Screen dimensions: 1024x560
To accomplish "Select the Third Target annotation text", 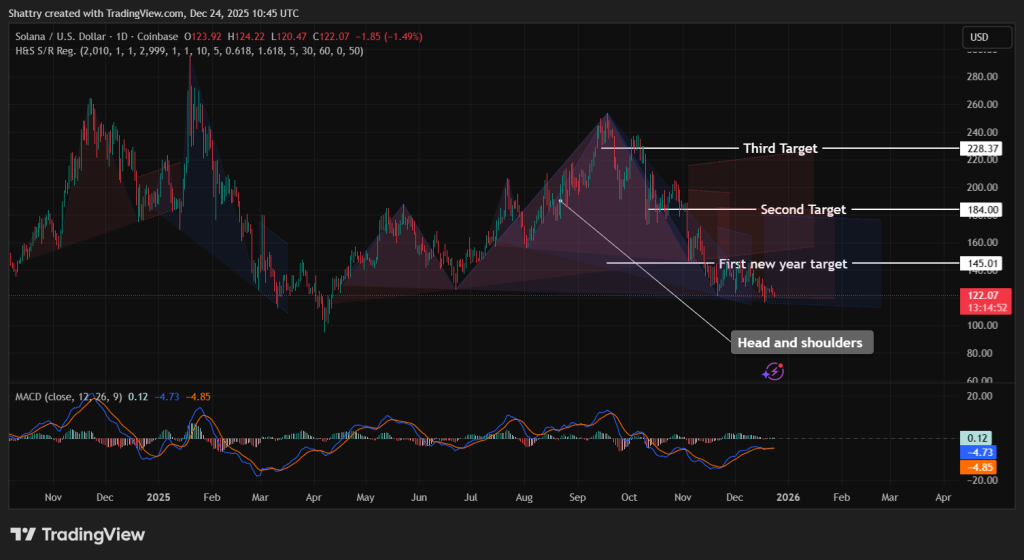I will (779, 148).
